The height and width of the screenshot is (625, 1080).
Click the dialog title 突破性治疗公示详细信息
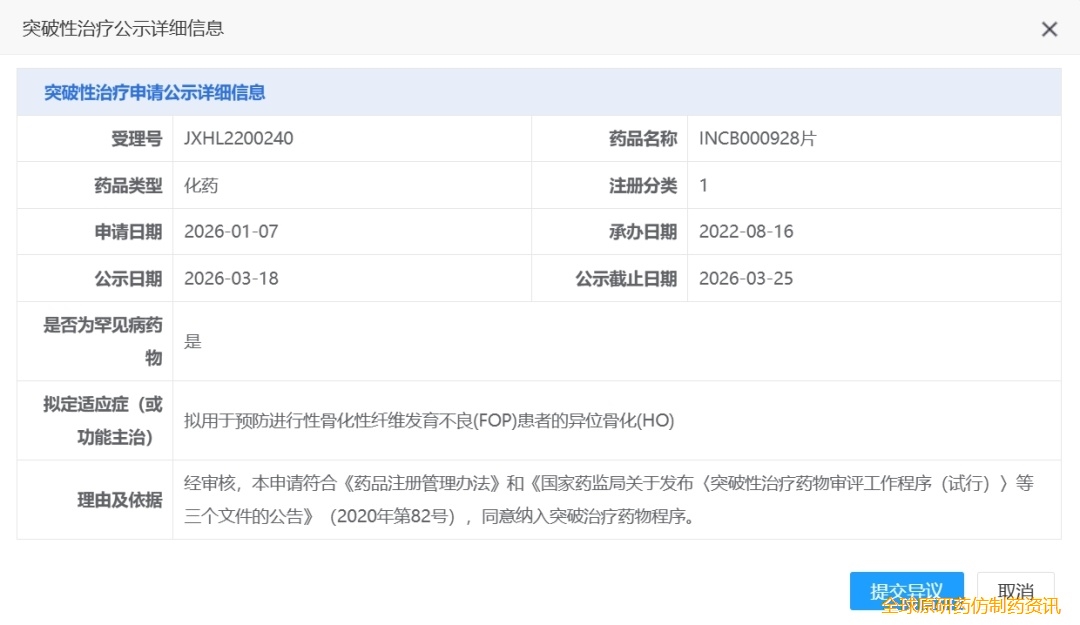(x=123, y=28)
